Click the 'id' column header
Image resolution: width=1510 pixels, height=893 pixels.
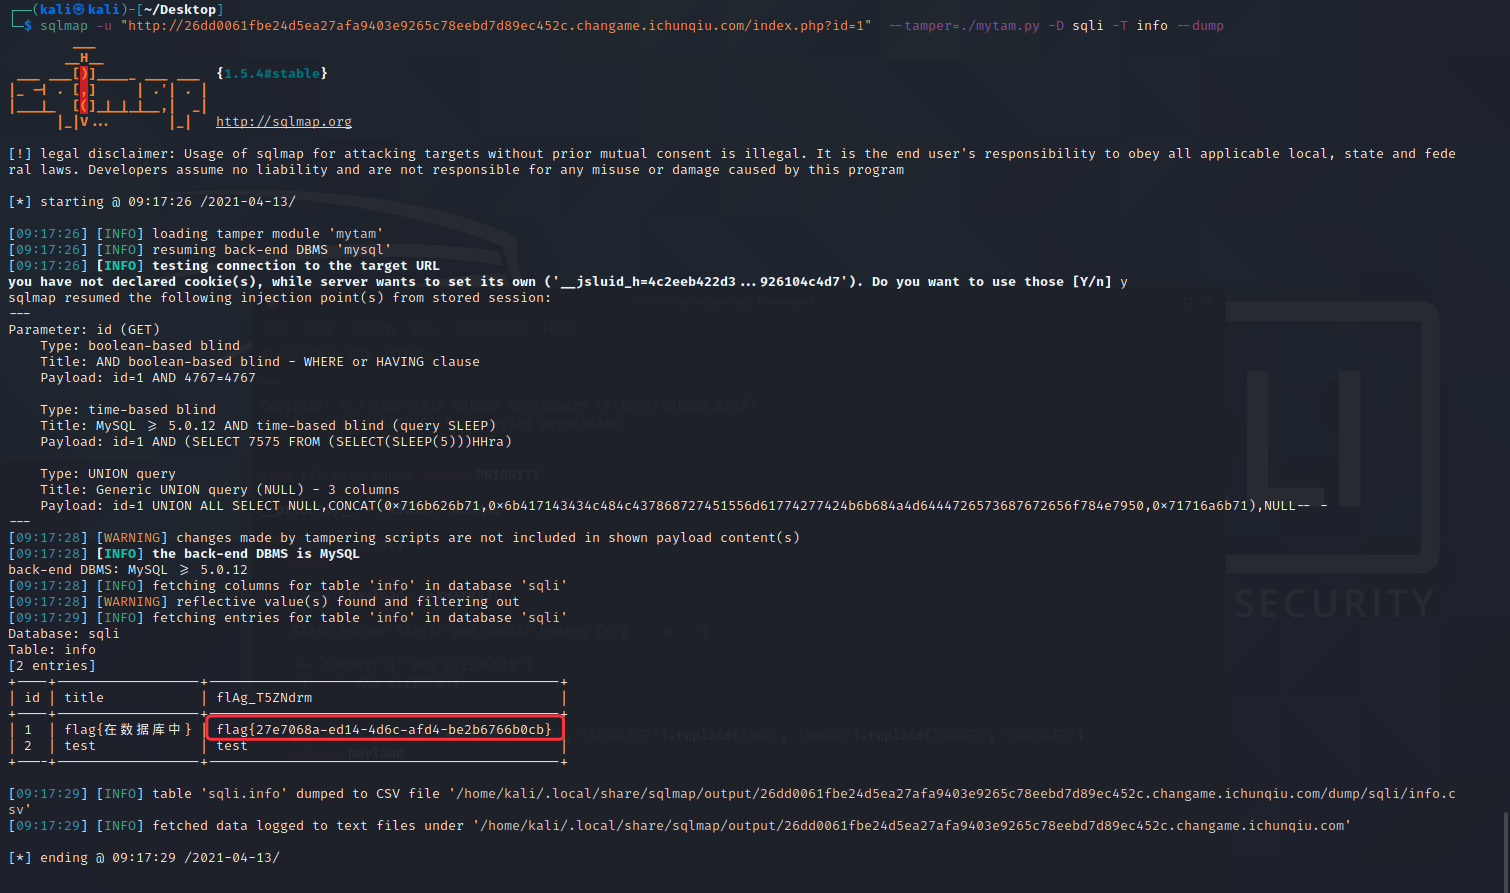click(32, 698)
